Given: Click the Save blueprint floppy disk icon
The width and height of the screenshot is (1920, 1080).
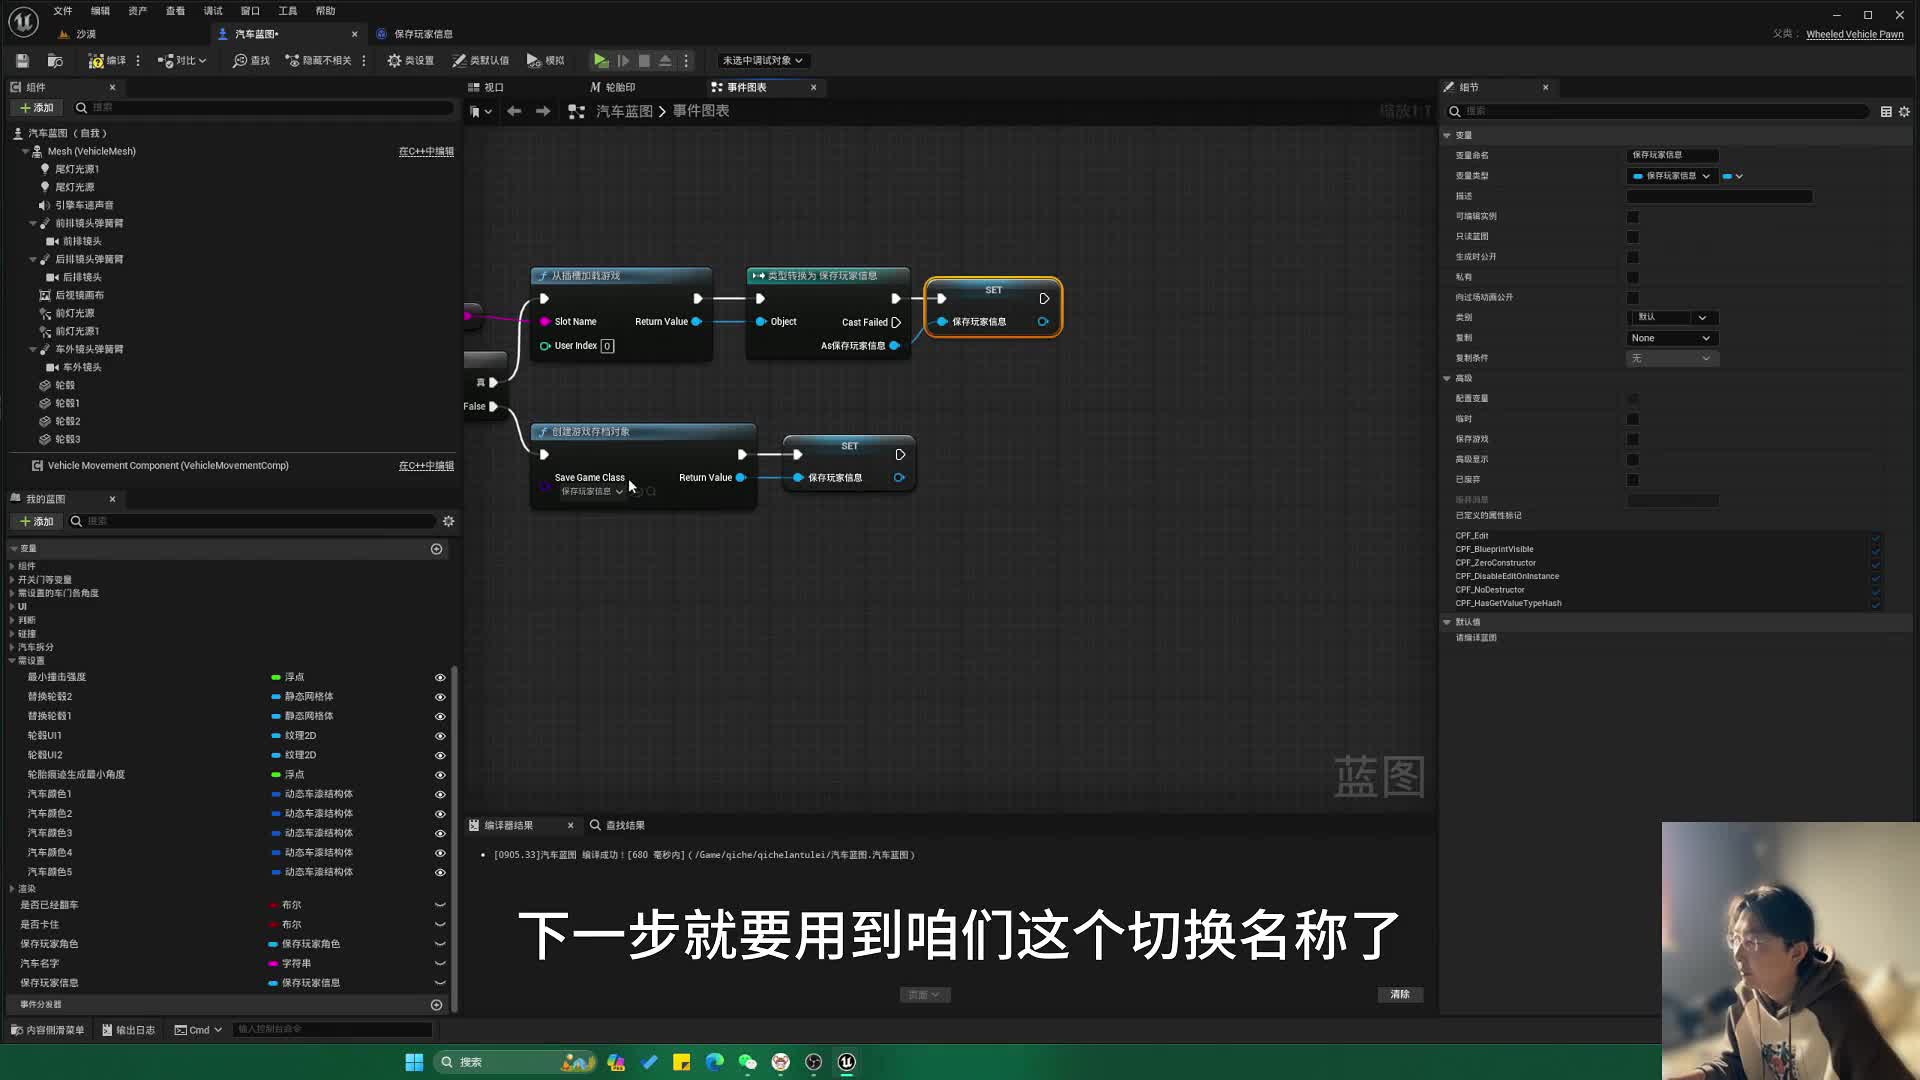Looking at the screenshot, I should (x=22, y=61).
